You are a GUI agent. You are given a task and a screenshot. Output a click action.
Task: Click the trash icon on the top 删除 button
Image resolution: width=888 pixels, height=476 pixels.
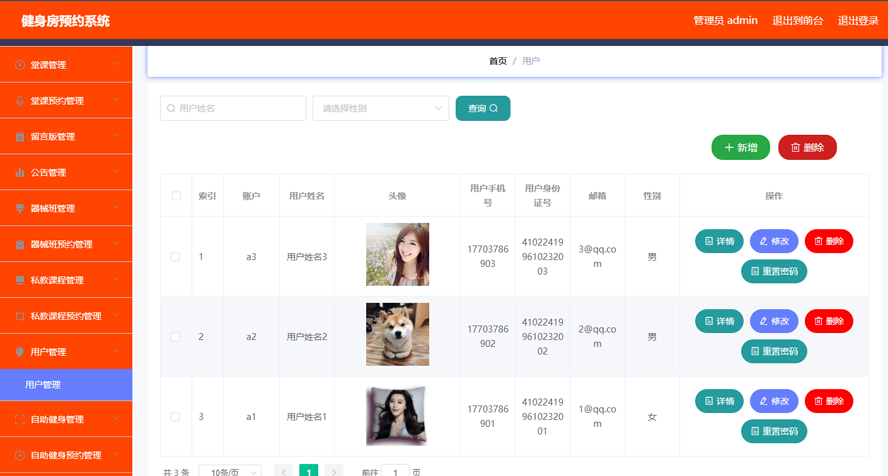(795, 147)
